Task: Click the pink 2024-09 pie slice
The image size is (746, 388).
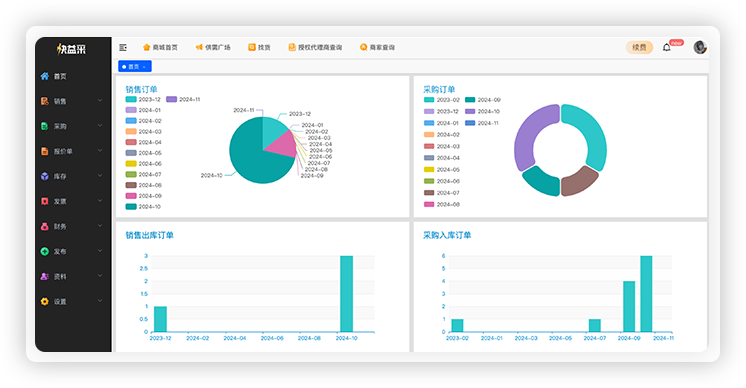Action: (285, 144)
